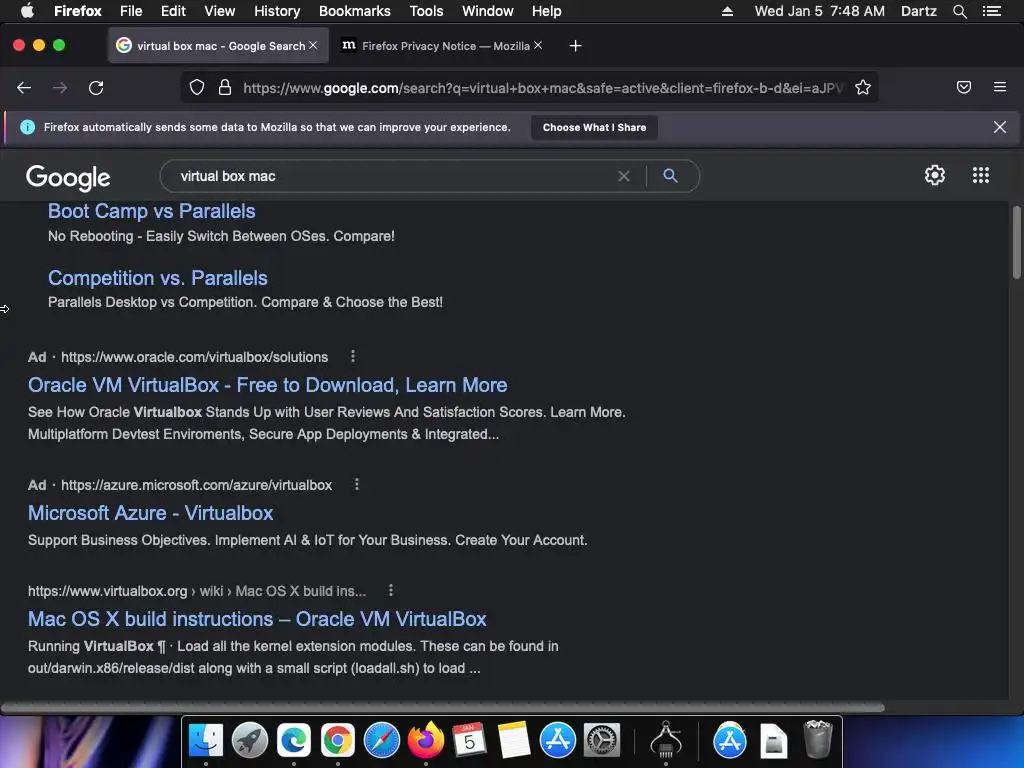Click the date and time in menu bar
The height and width of the screenshot is (768, 1024).
820,11
